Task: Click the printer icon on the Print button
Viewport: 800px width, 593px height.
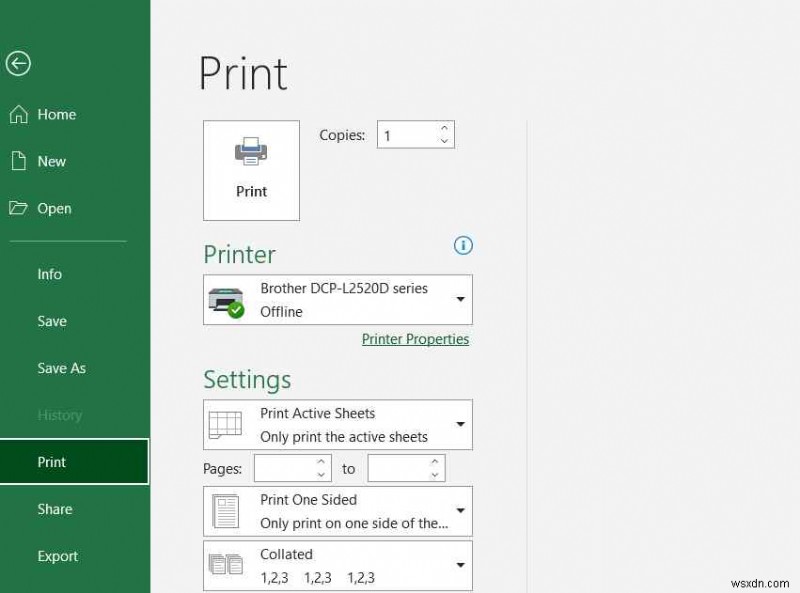Action: (250, 151)
